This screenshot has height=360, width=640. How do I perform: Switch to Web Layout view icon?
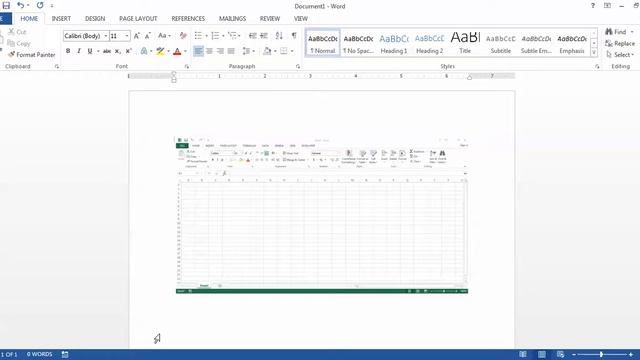point(560,354)
